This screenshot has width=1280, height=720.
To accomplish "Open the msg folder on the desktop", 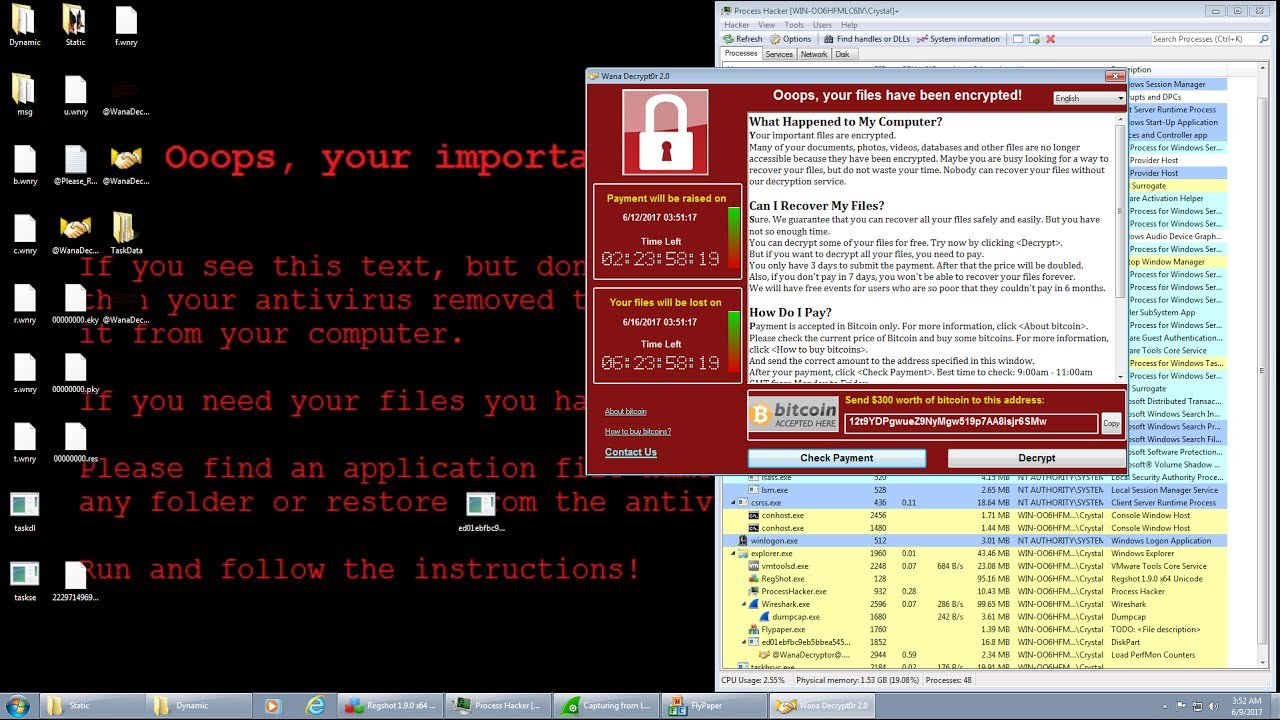I will click(x=24, y=95).
